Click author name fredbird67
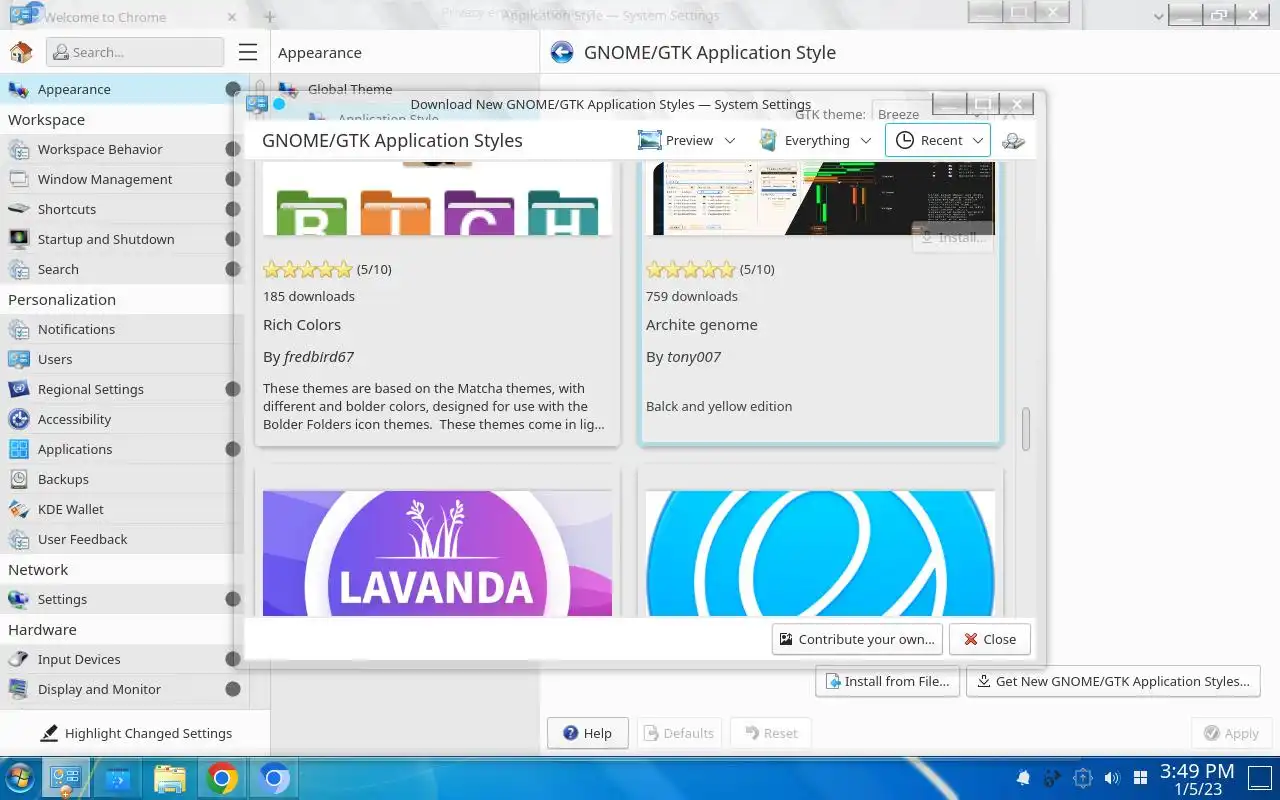1280x800 pixels. coord(318,356)
